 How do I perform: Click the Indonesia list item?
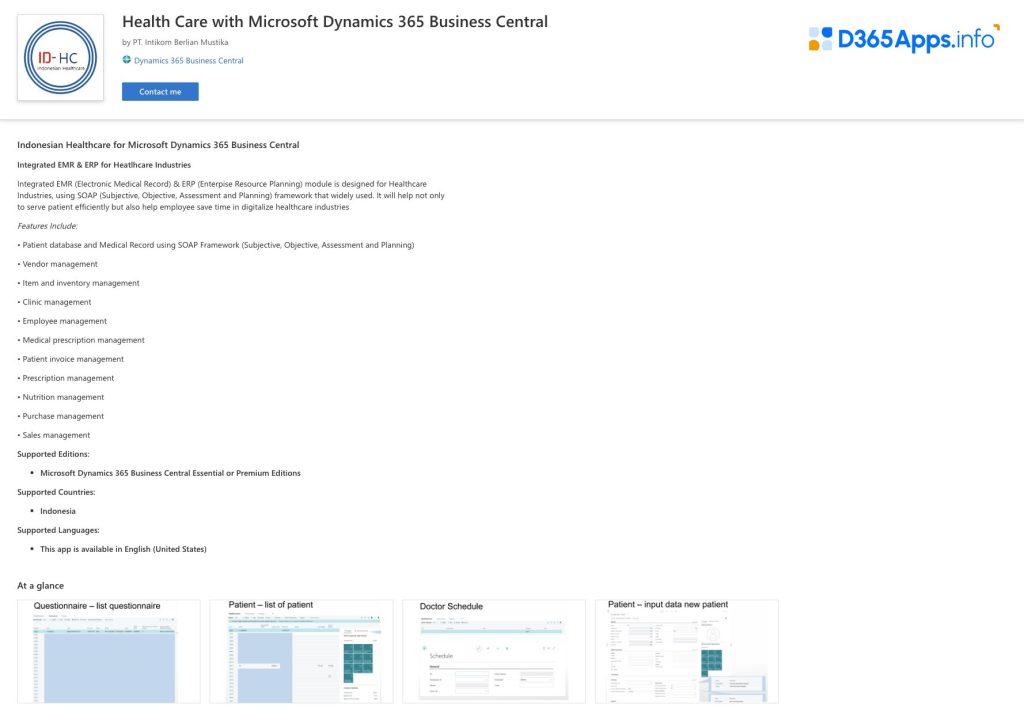tap(58, 511)
